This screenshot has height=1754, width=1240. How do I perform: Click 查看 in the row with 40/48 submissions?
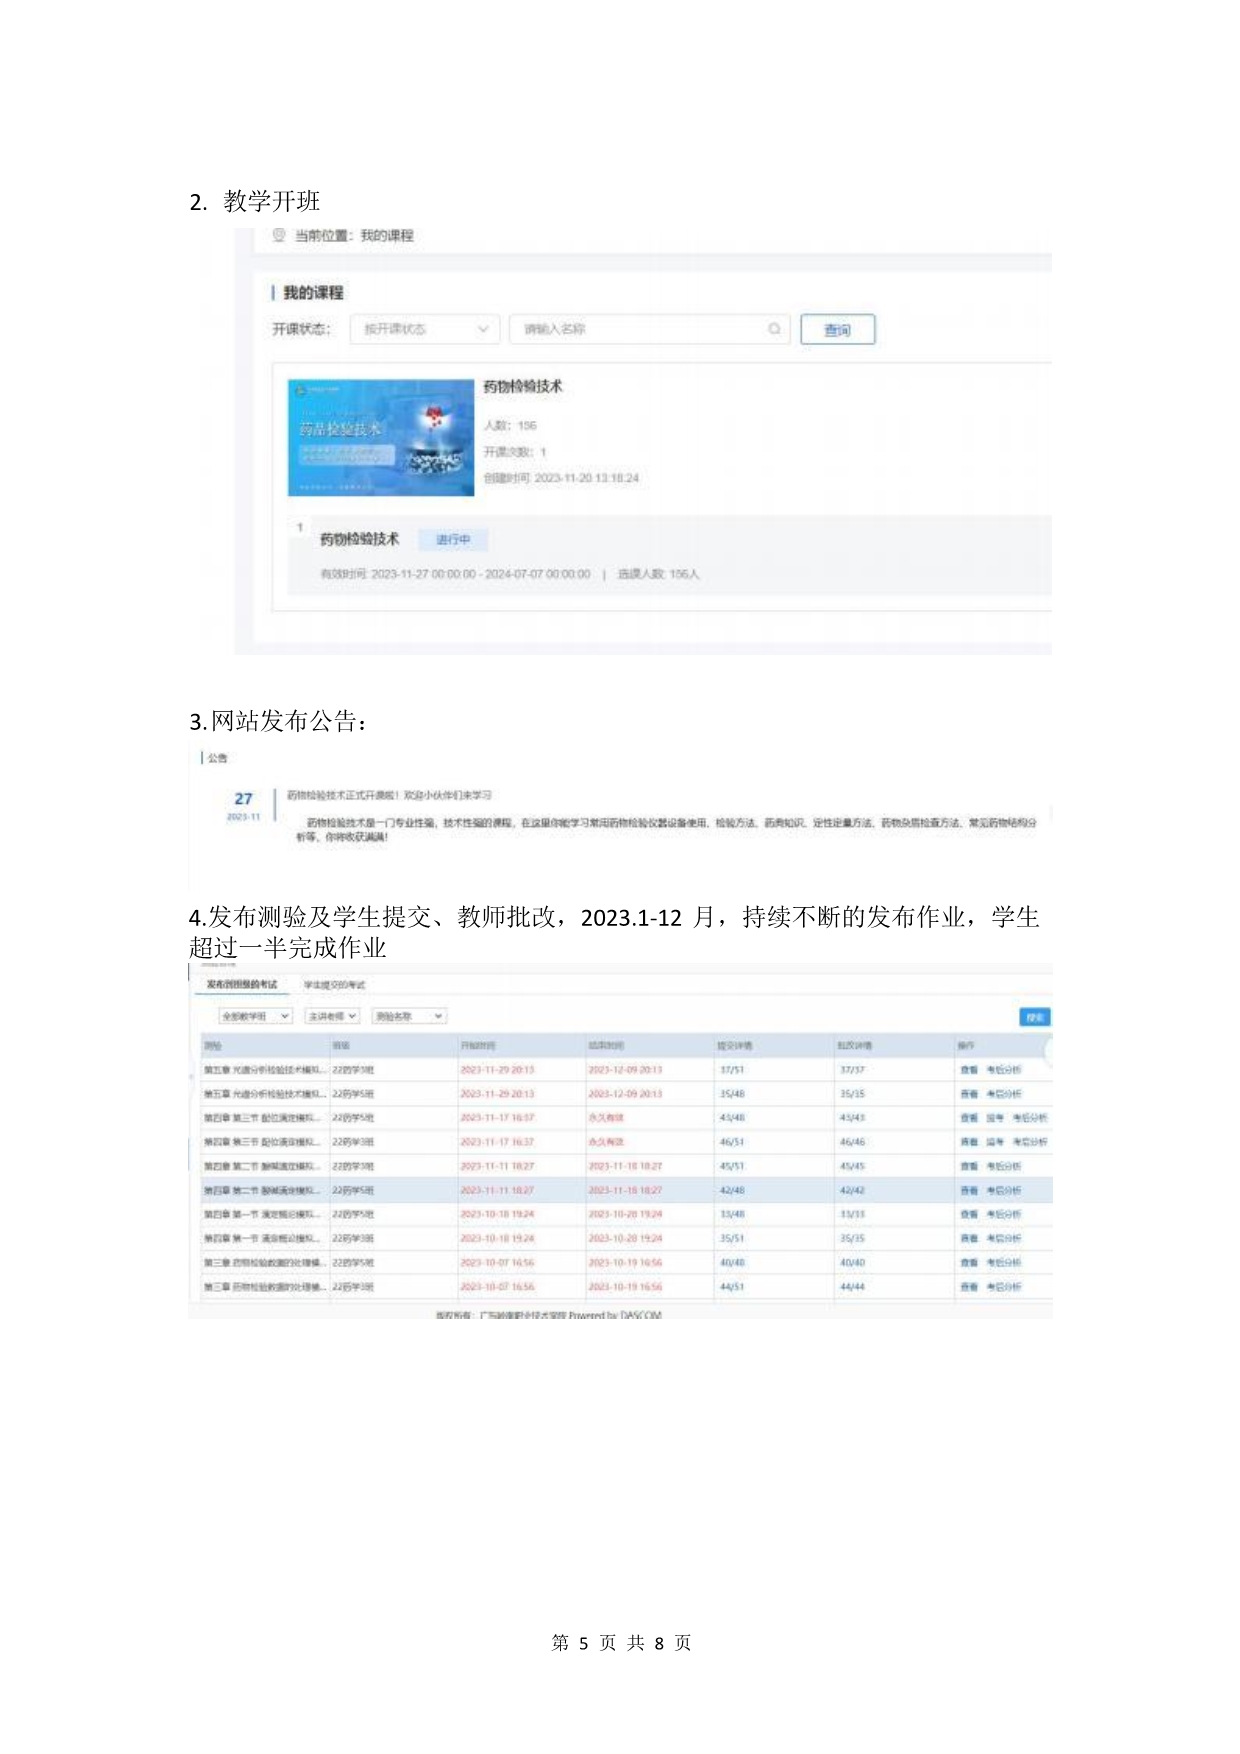click(968, 1262)
